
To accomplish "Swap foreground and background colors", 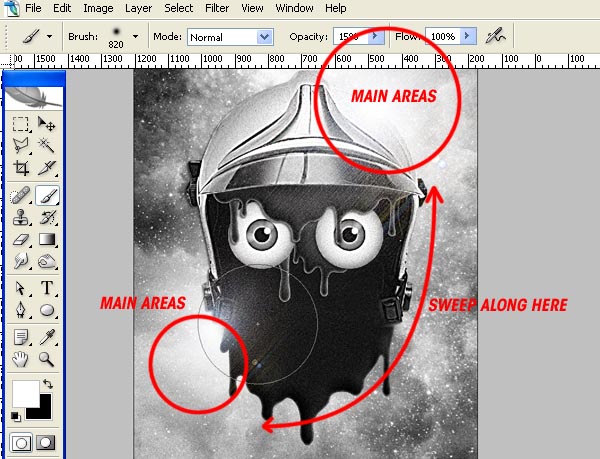I will point(47,383).
